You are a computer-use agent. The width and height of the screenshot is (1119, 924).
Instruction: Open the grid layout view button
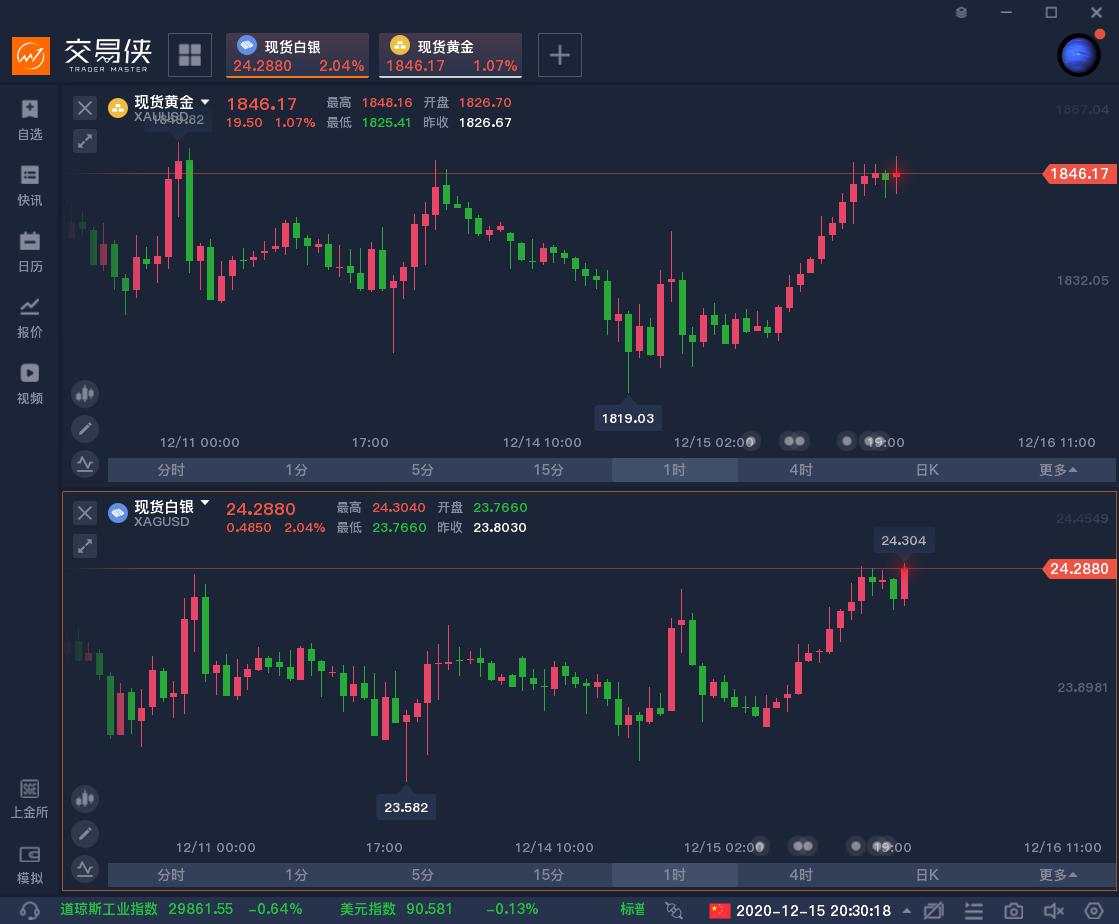point(190,55)
